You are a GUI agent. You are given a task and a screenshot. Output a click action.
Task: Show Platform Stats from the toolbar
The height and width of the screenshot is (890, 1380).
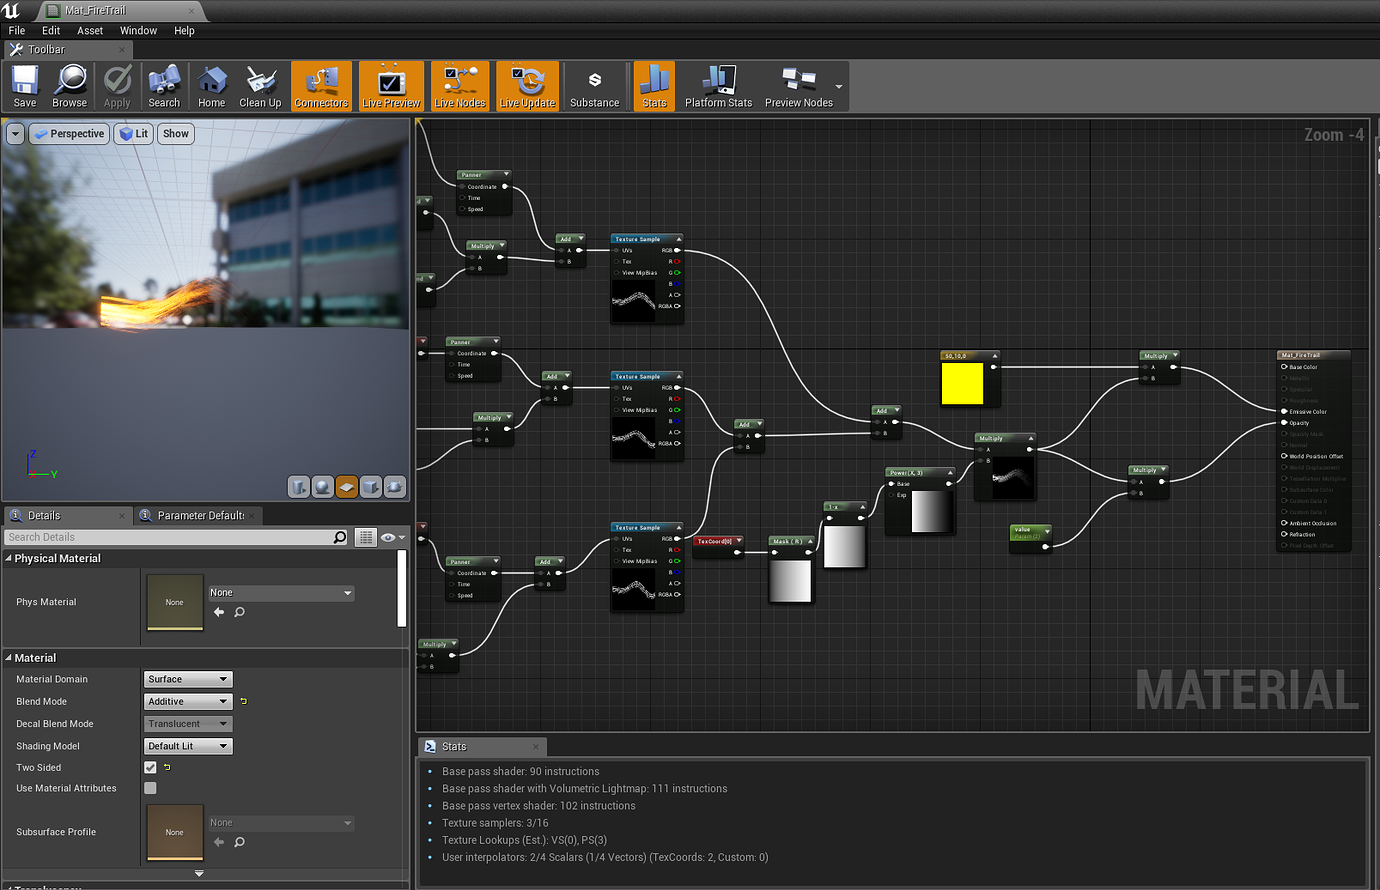(717, 86)
